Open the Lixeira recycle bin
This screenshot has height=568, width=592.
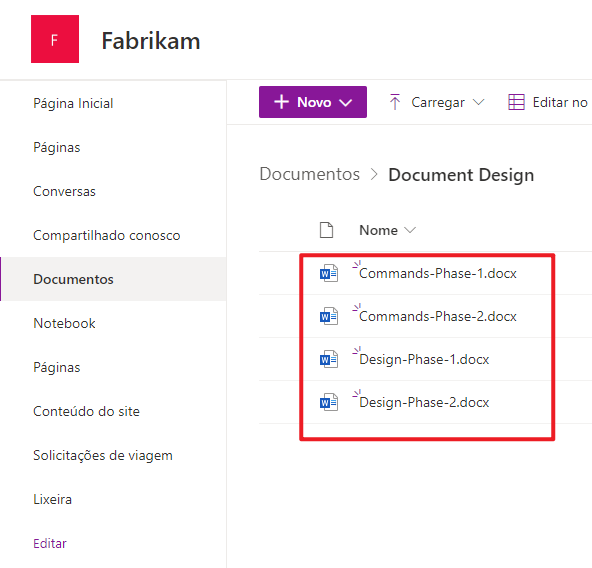click(52, 499)
